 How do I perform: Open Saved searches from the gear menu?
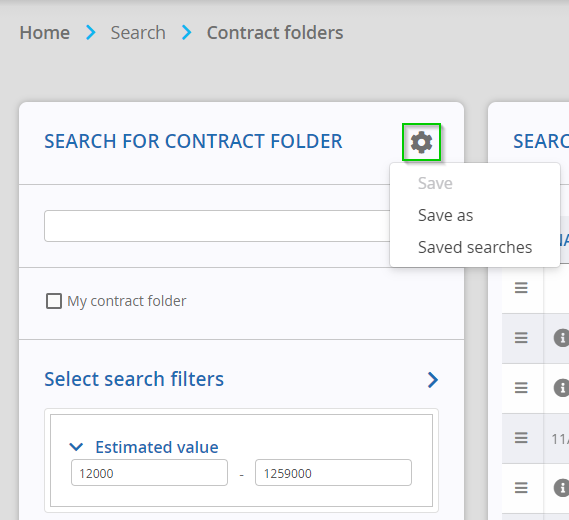click(475, 247)
